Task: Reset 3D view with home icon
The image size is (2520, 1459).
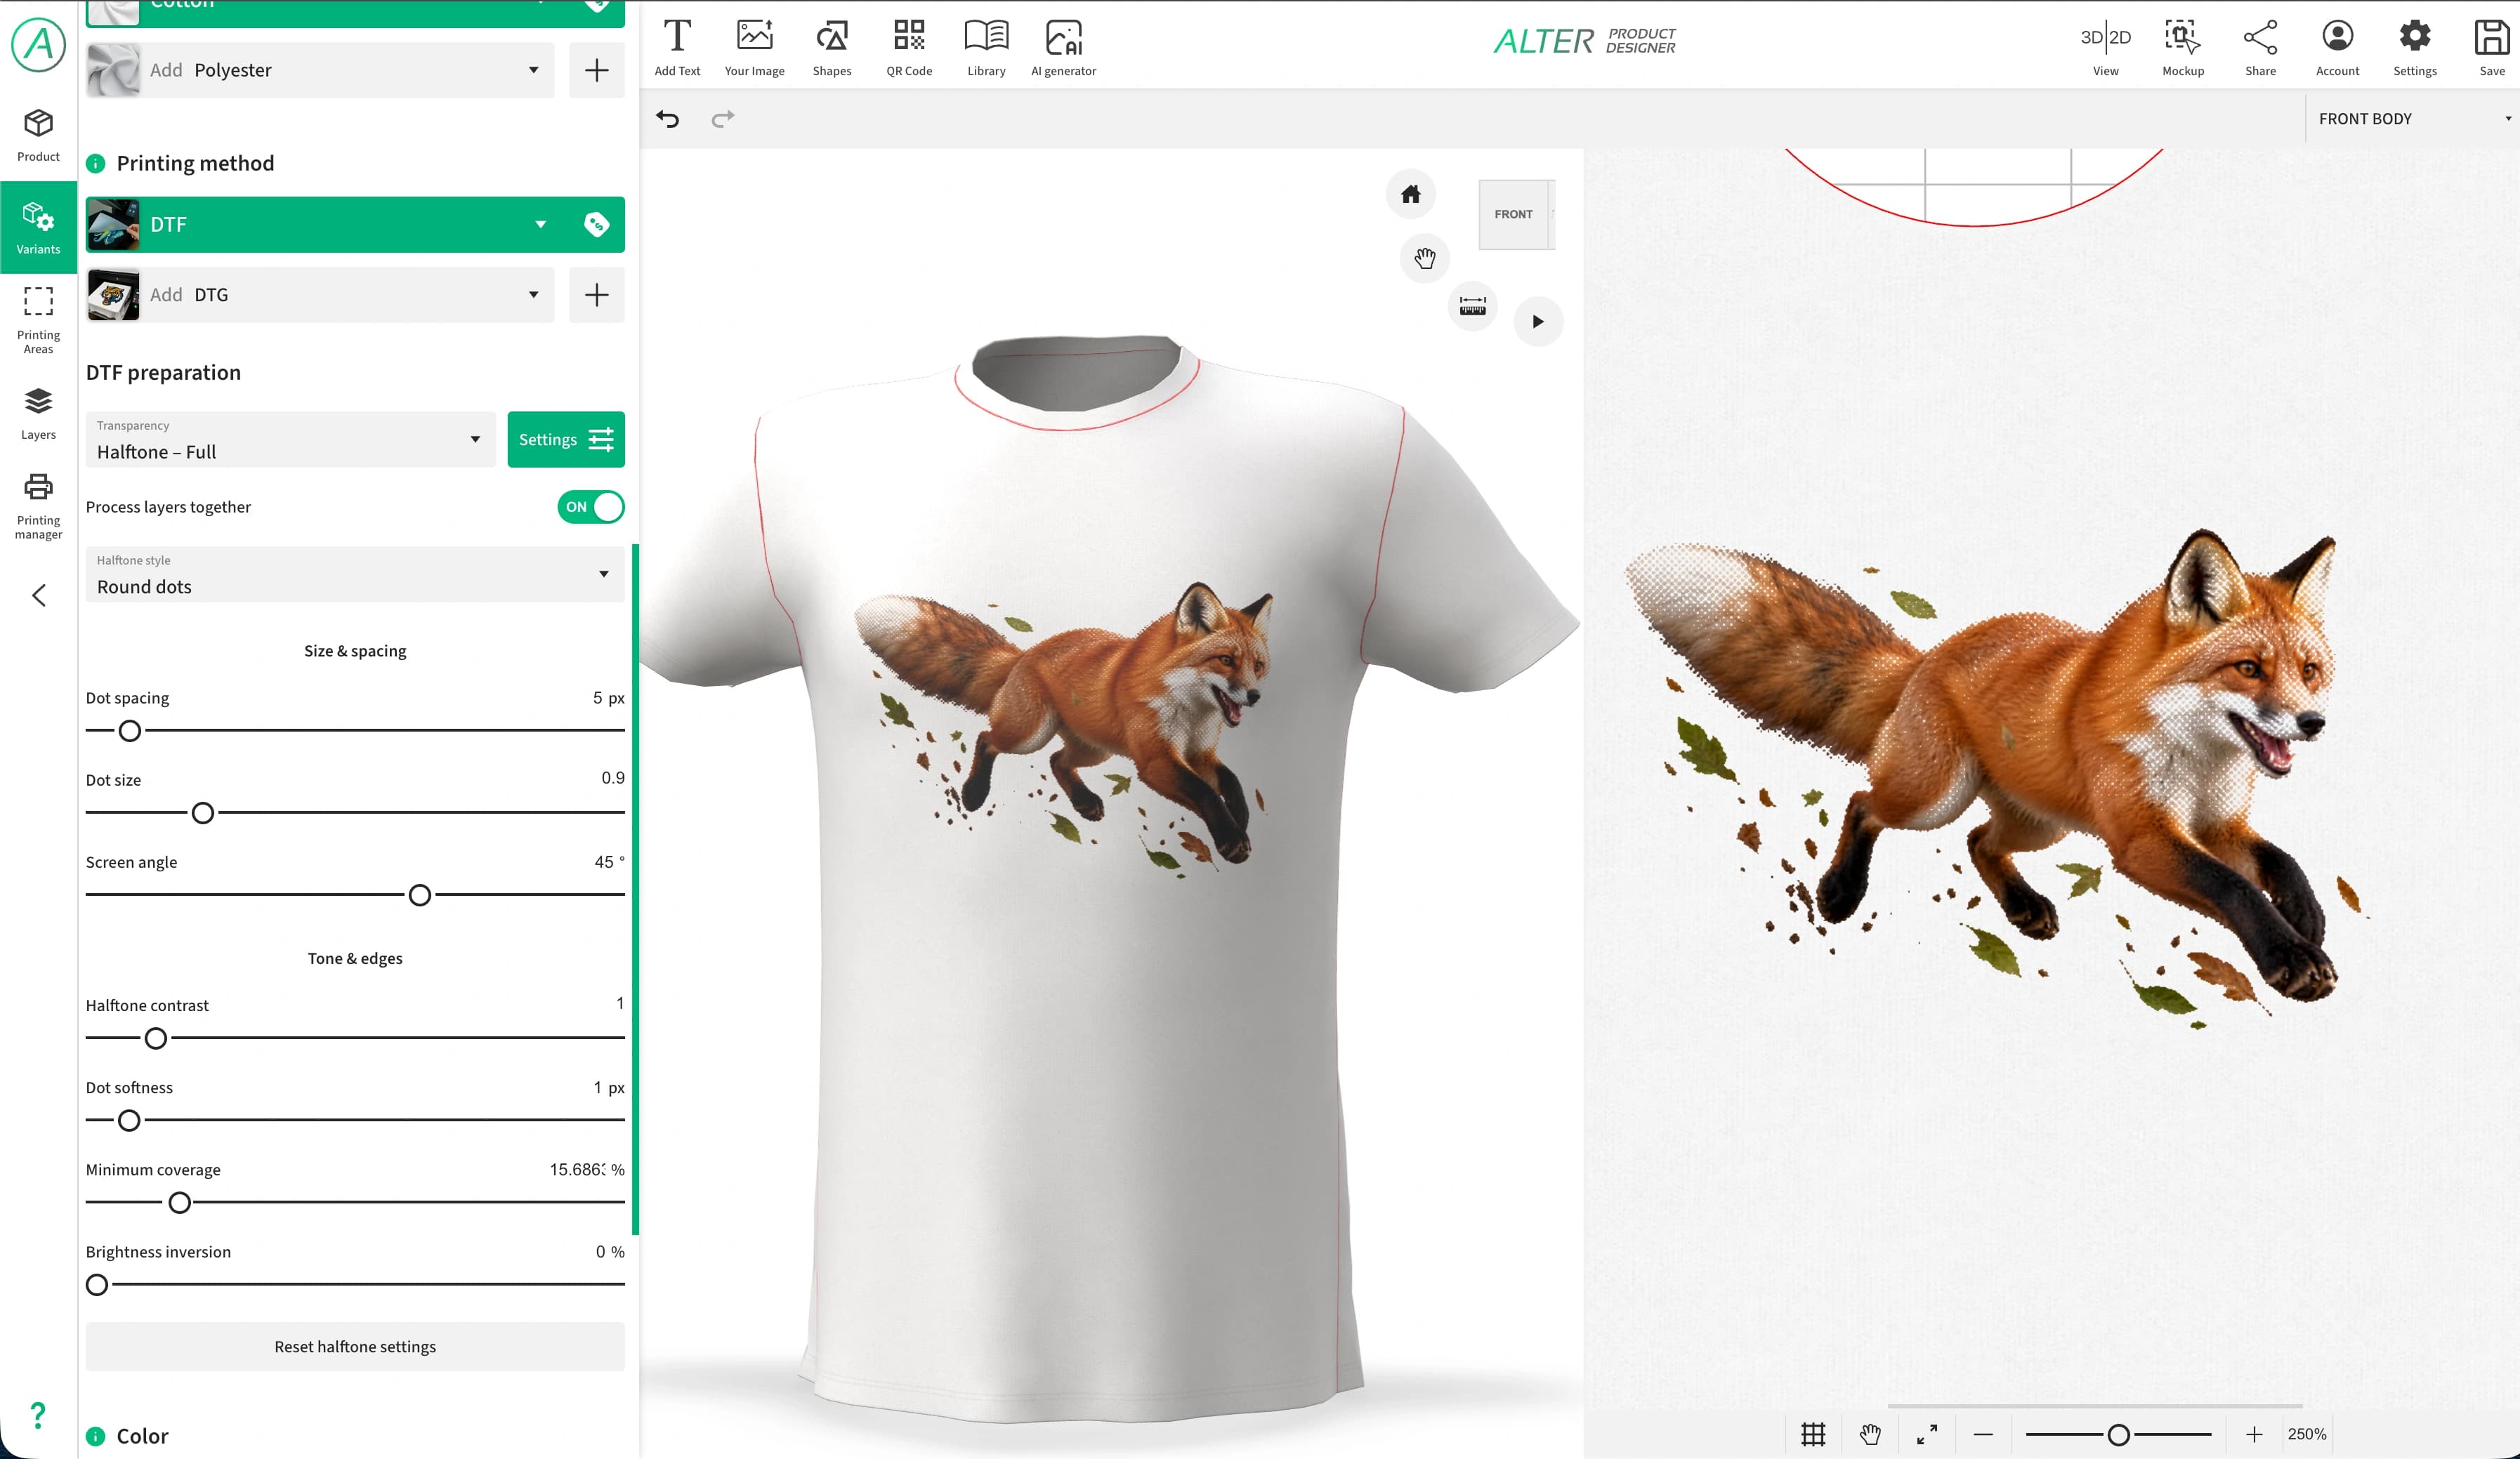Action: point(1410,194)
